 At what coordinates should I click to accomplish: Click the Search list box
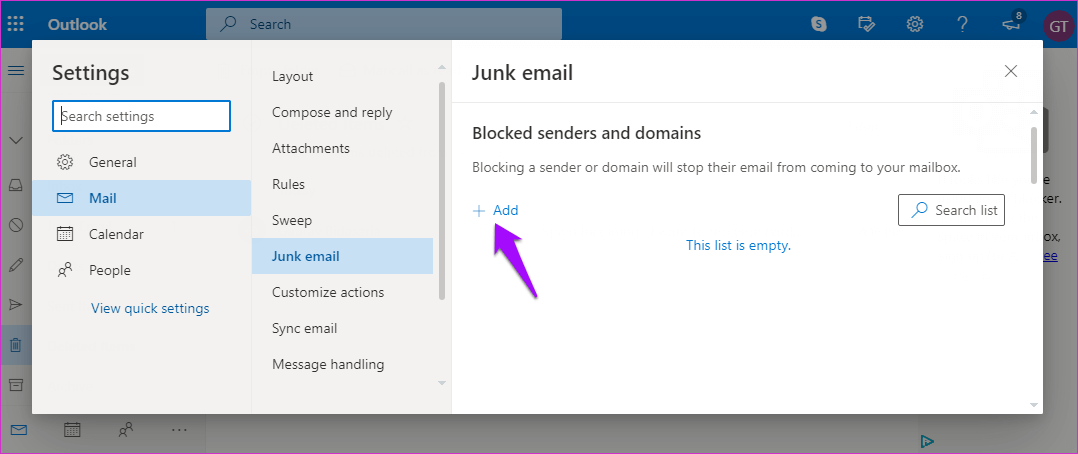(x=952, y=210)
